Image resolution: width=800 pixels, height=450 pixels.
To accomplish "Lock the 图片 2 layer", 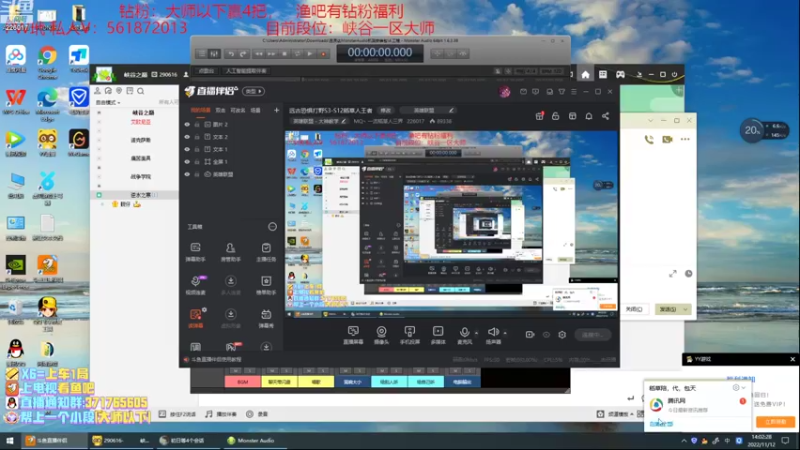I will pyautogui.click(x=197, y=124).
